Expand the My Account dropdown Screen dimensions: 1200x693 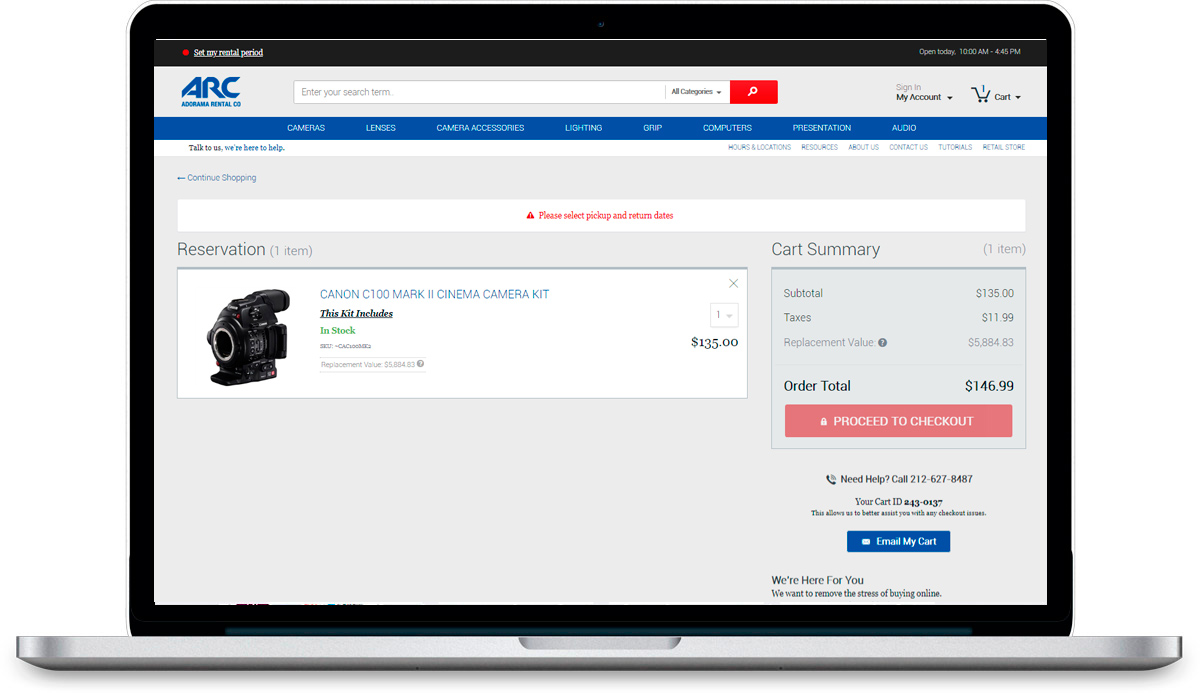(924, 97)
